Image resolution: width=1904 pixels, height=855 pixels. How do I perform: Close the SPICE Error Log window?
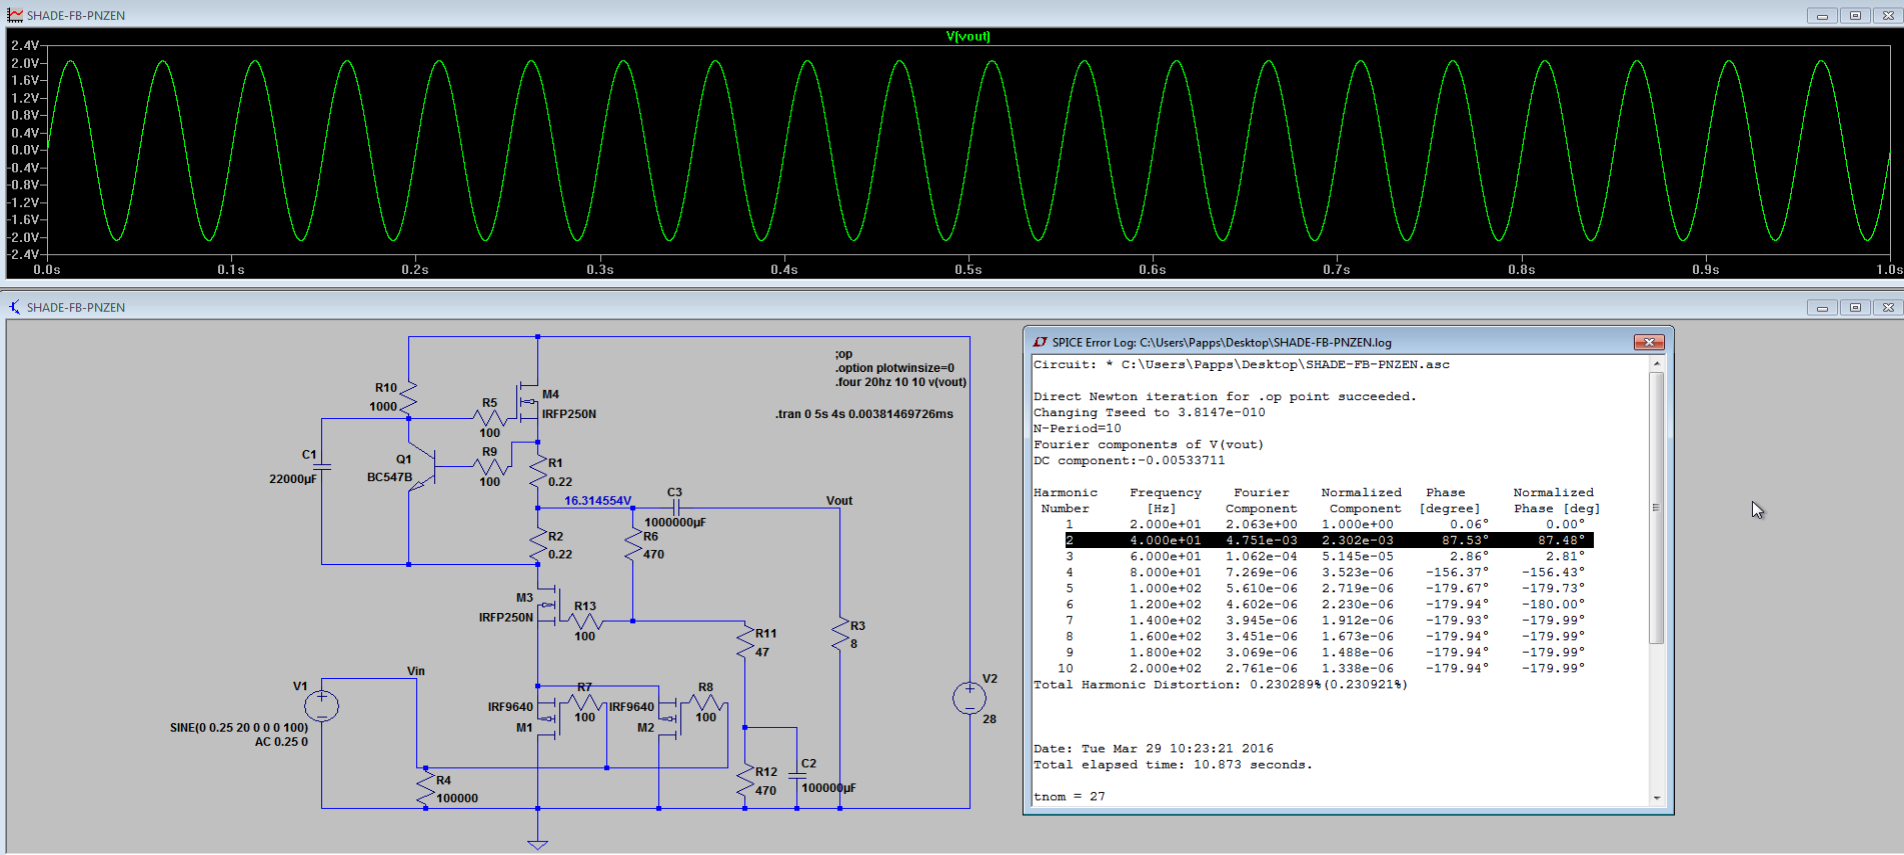click(1648, 342)
